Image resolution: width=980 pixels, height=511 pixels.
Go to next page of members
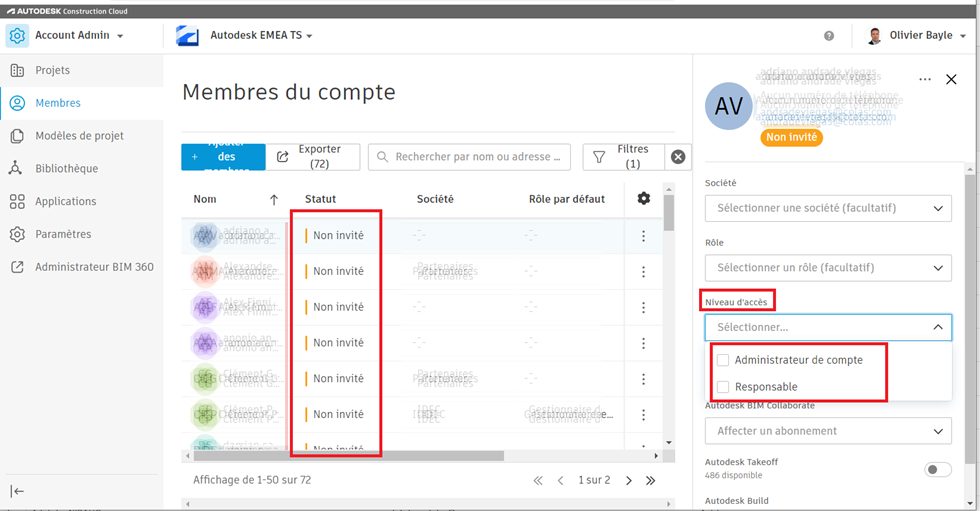(629, 480)
